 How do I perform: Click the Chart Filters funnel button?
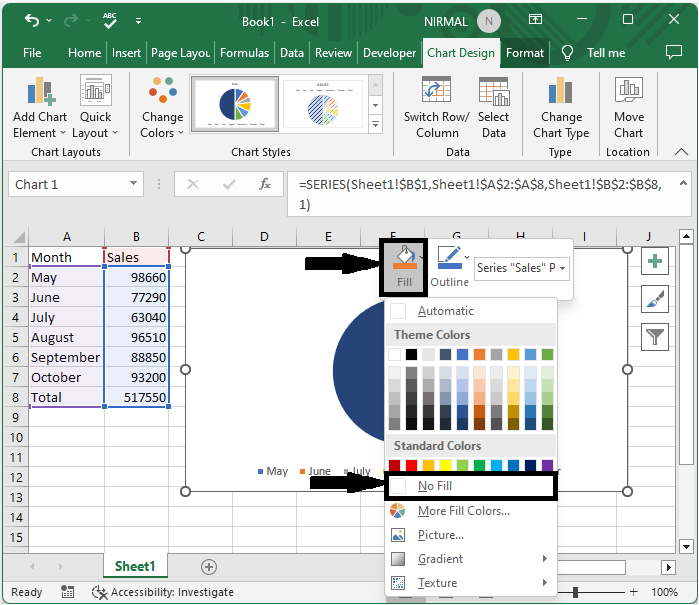click(655, 336)
